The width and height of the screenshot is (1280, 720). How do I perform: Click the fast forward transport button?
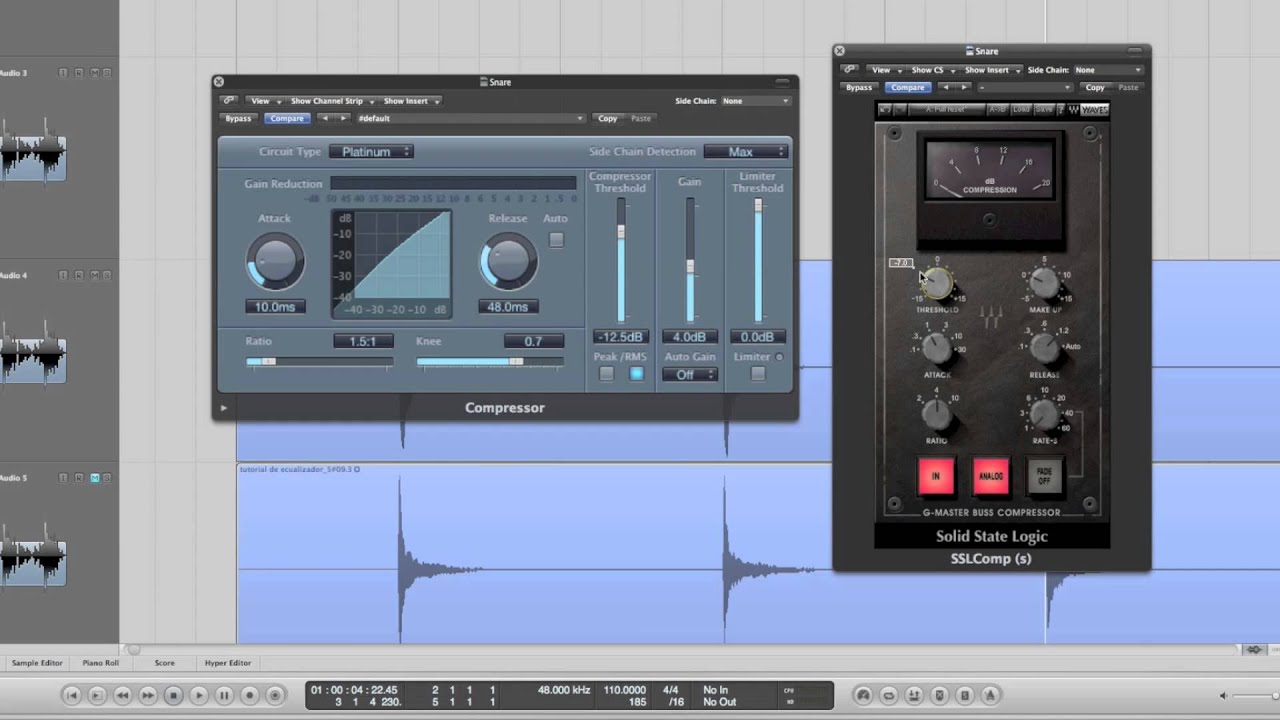point(148,695)
